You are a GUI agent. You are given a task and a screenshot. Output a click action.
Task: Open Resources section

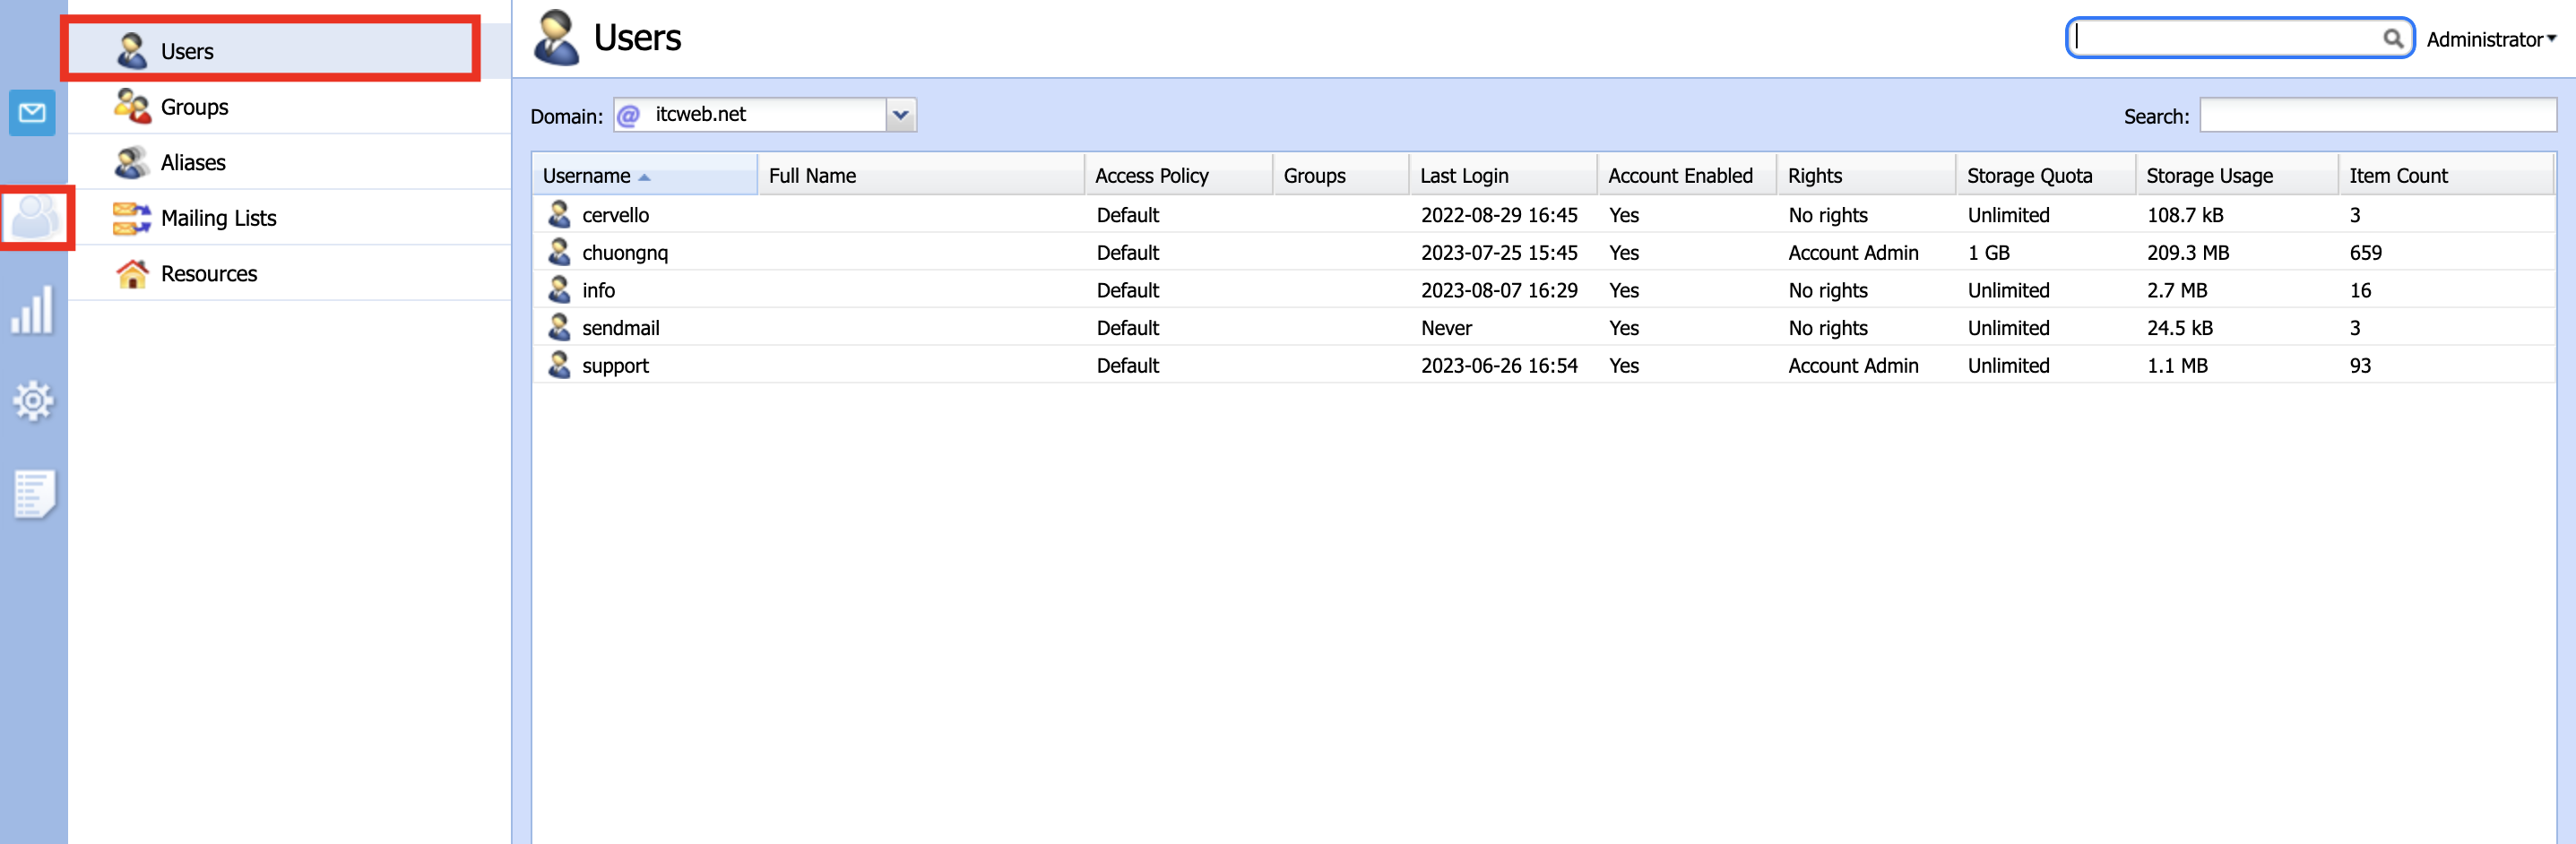tap(208, 274)
